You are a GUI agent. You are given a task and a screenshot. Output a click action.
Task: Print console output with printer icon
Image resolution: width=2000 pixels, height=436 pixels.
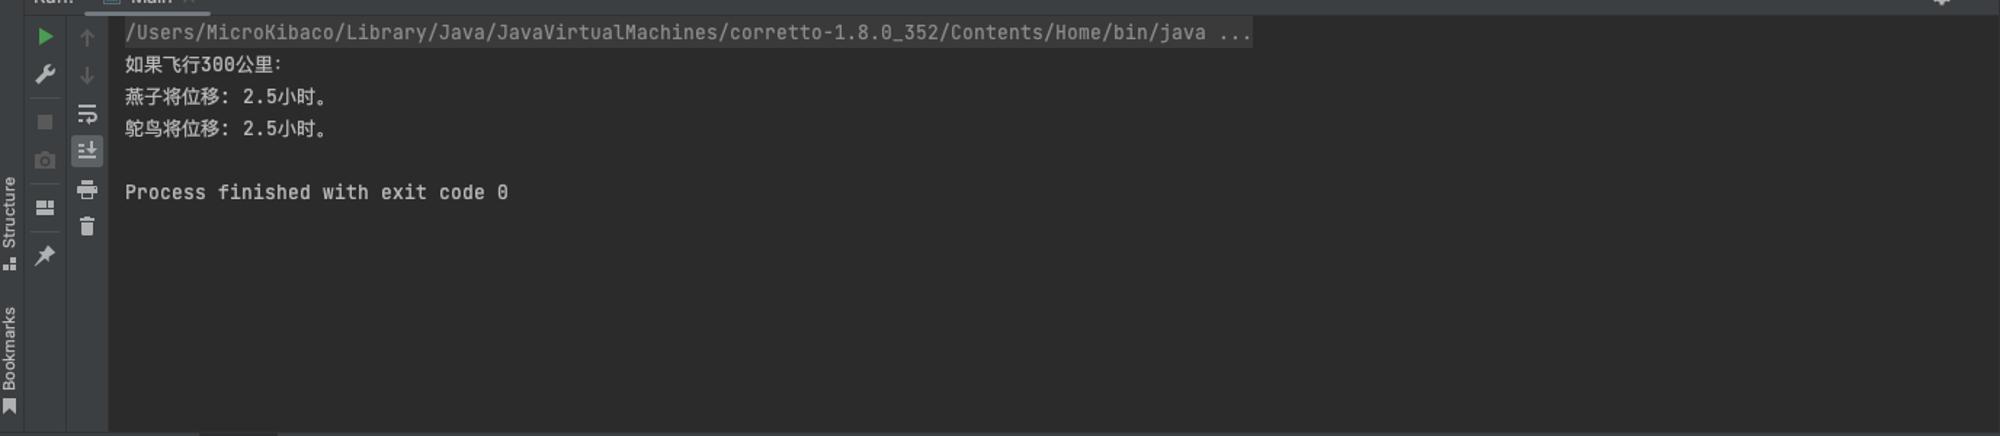click(87, 189)
